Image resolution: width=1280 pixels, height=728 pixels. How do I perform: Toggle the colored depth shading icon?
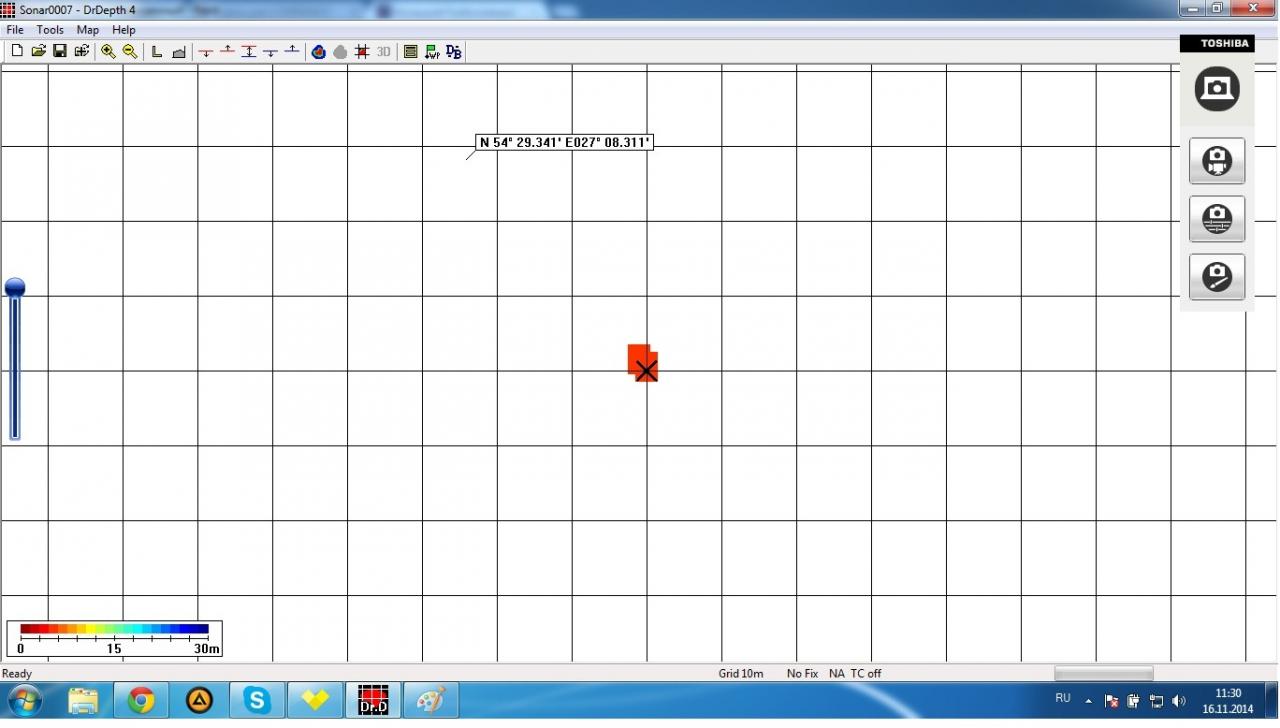coord(319,52)
